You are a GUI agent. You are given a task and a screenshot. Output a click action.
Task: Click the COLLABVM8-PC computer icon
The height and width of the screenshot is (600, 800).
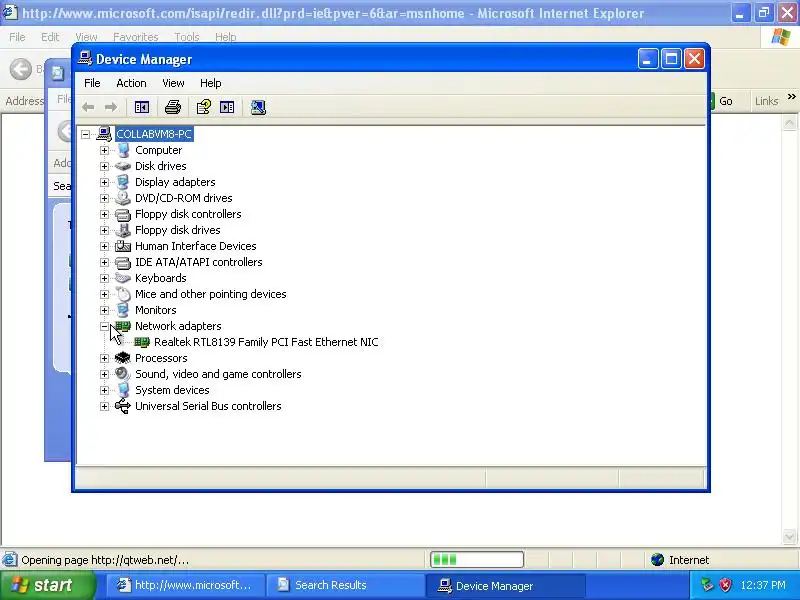point(104,134)
